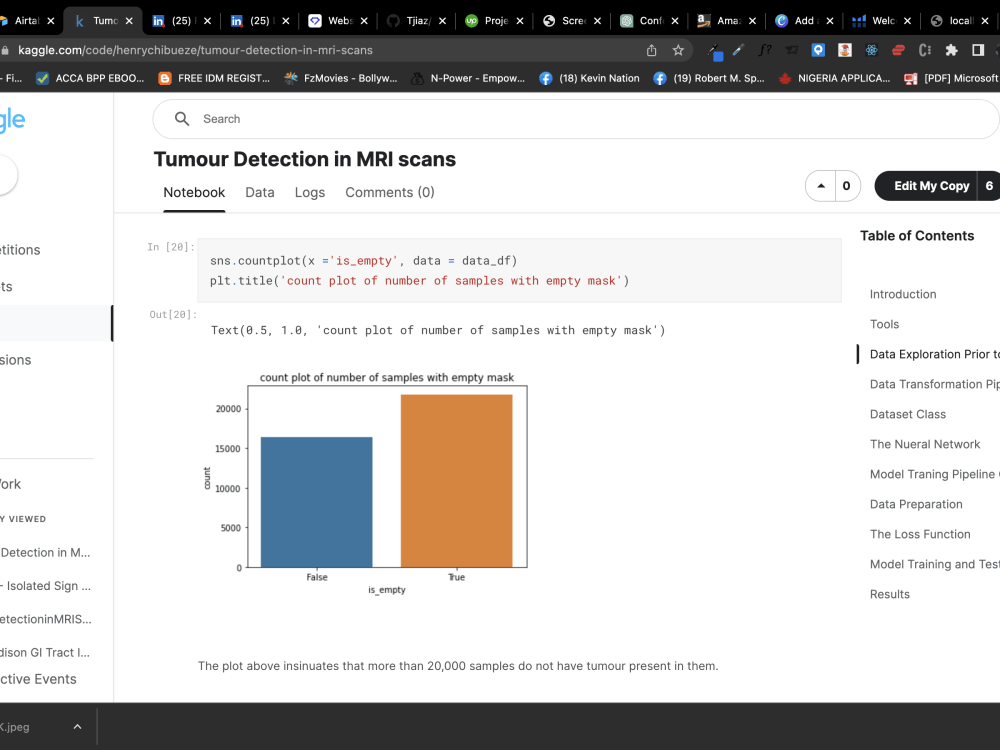1000x750 pixels.
Task: Open the blue pen extension icon
Action: 738,50
